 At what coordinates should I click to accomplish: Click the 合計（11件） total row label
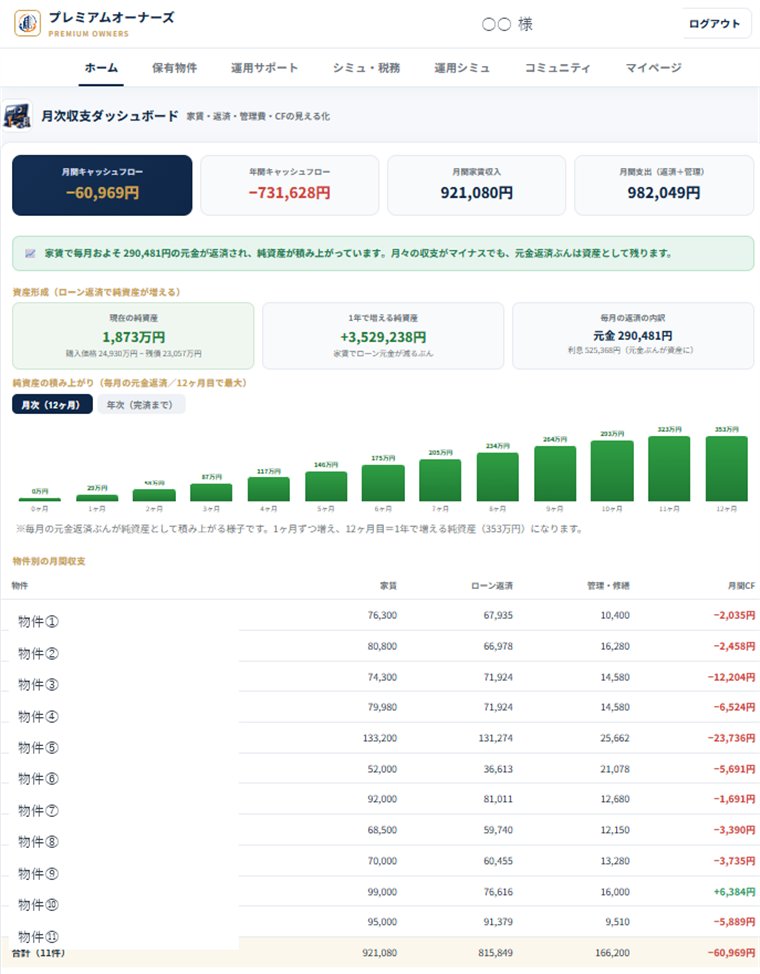[x=39, y=953]
